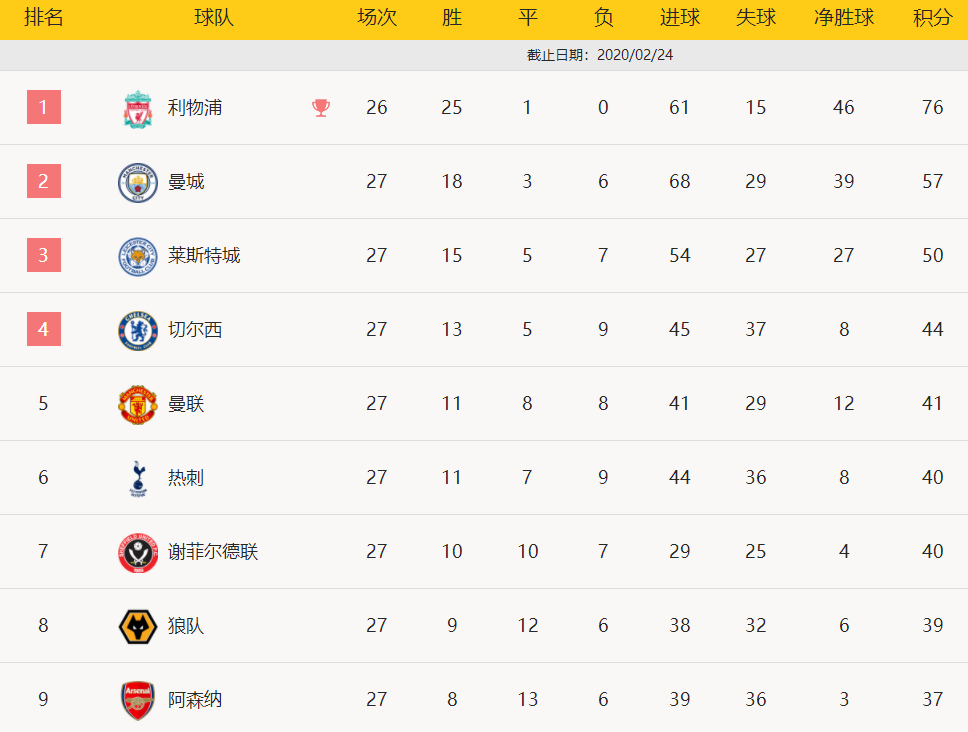Open the Leicester City badge icon
The height and width of the screenshot is (732, 968).
(138, 256)
